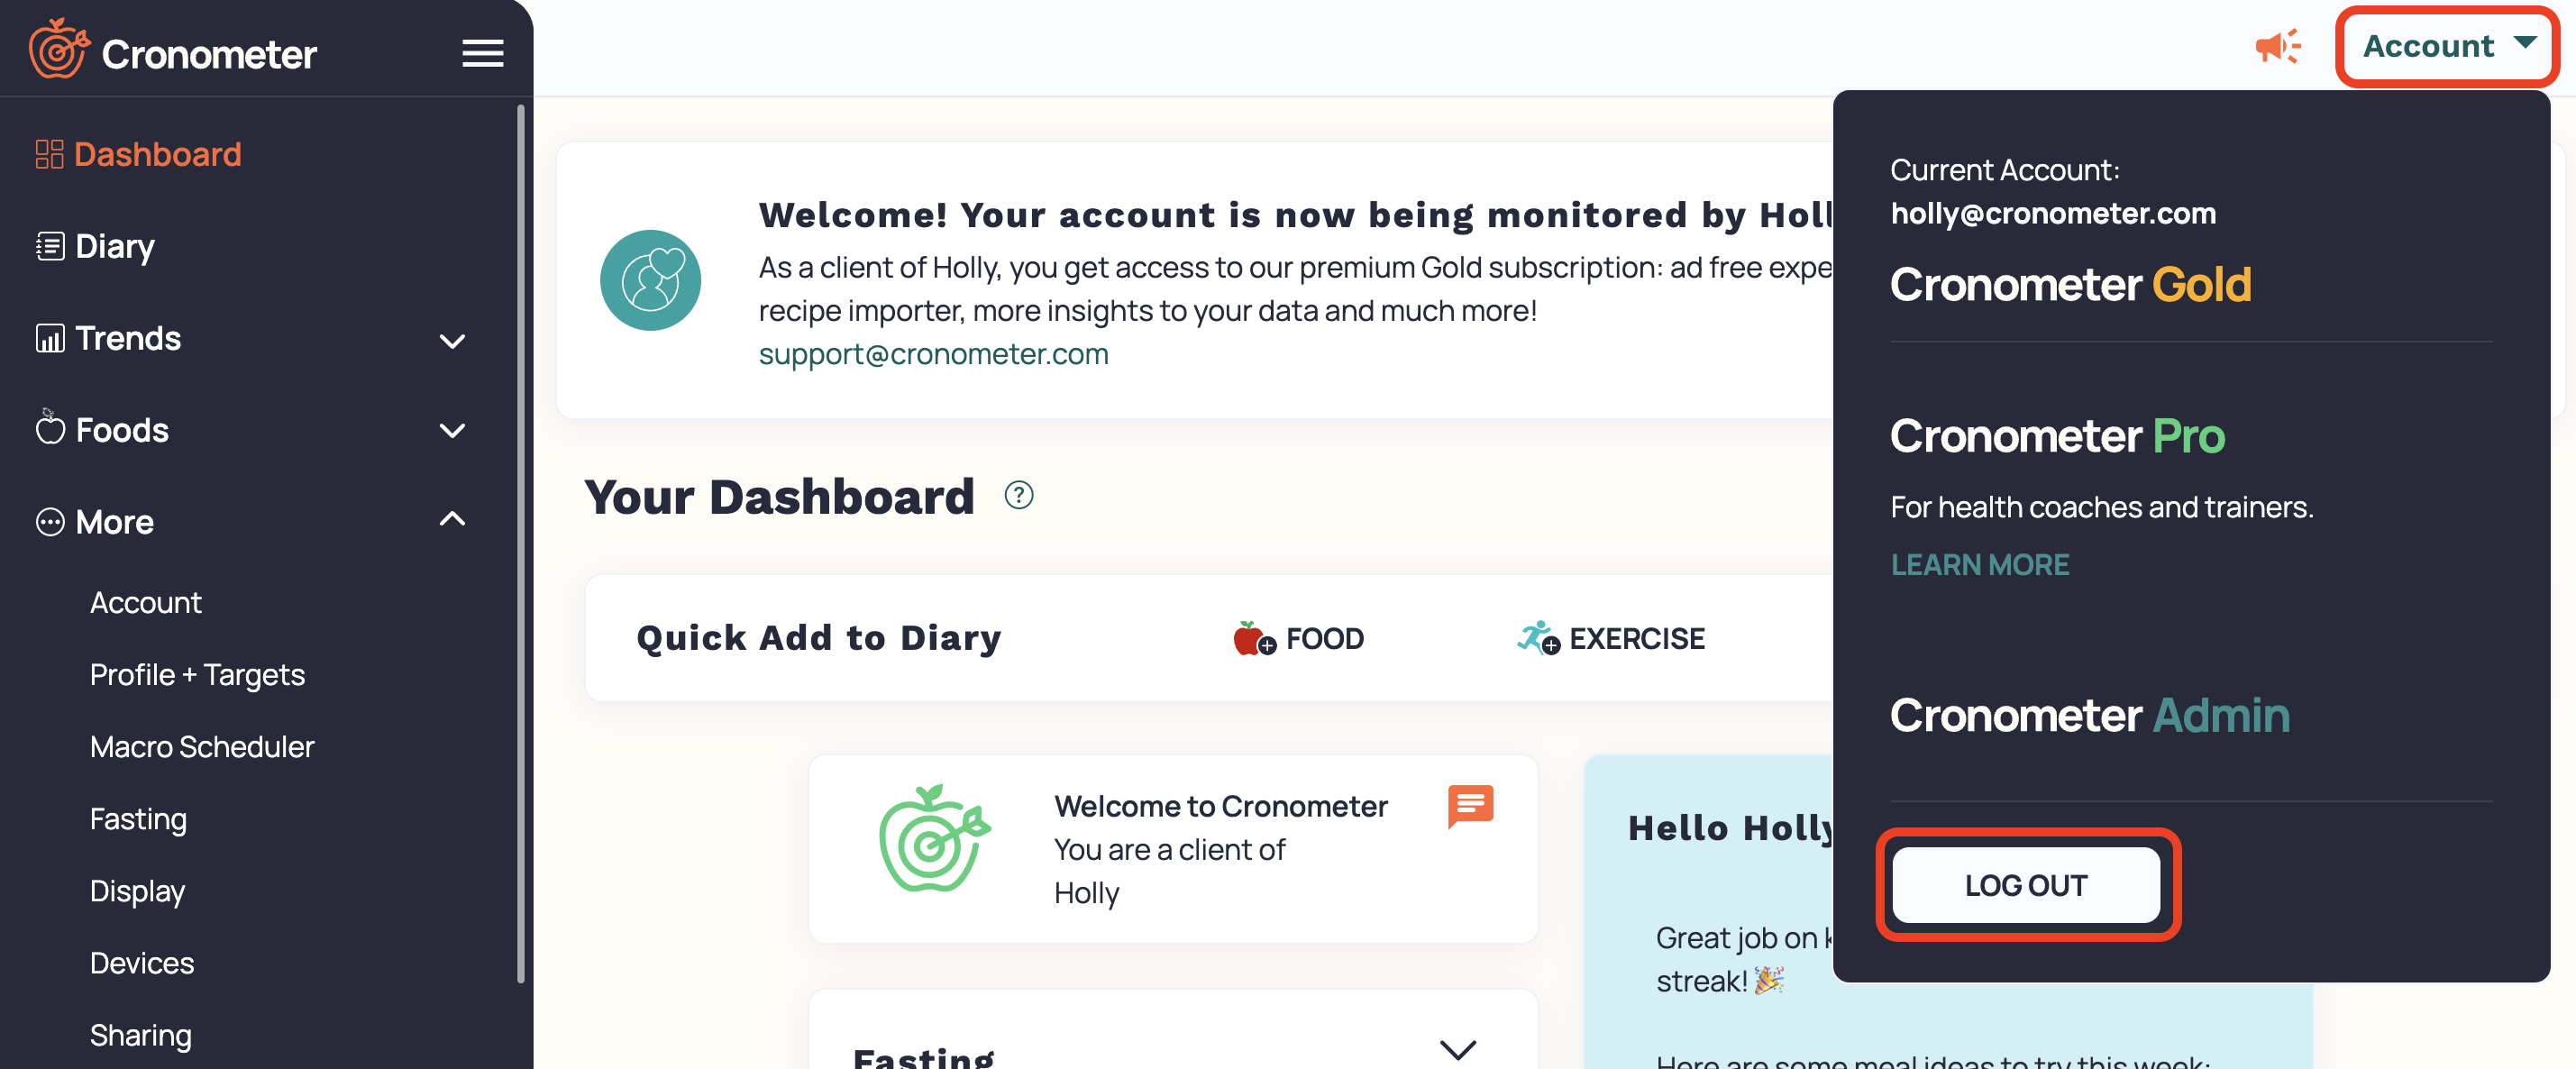Click the teal client monitoring avatar icon
The image size is (2576, 1069).
point(650,281)
